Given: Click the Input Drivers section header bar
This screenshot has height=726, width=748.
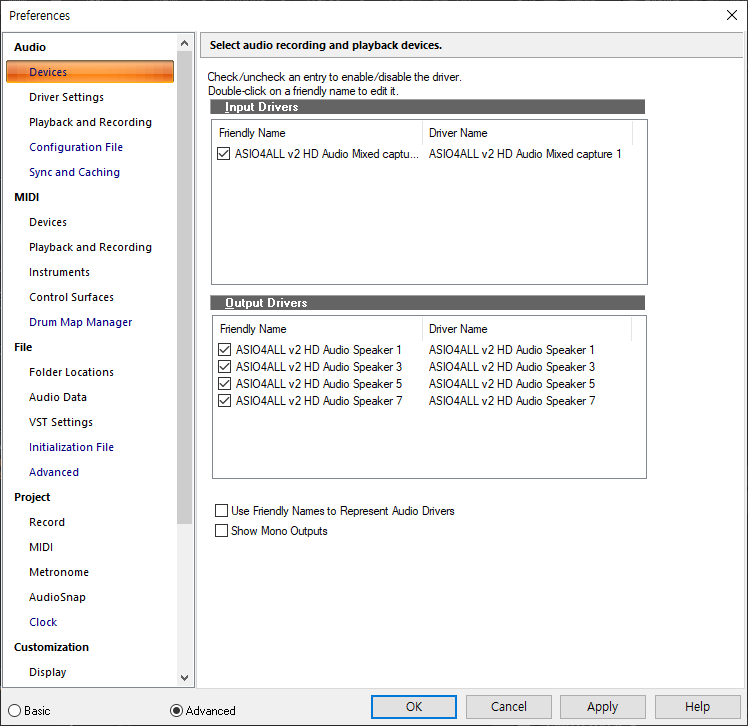Looking at the screenshot, I should click(x=427, y=107).
